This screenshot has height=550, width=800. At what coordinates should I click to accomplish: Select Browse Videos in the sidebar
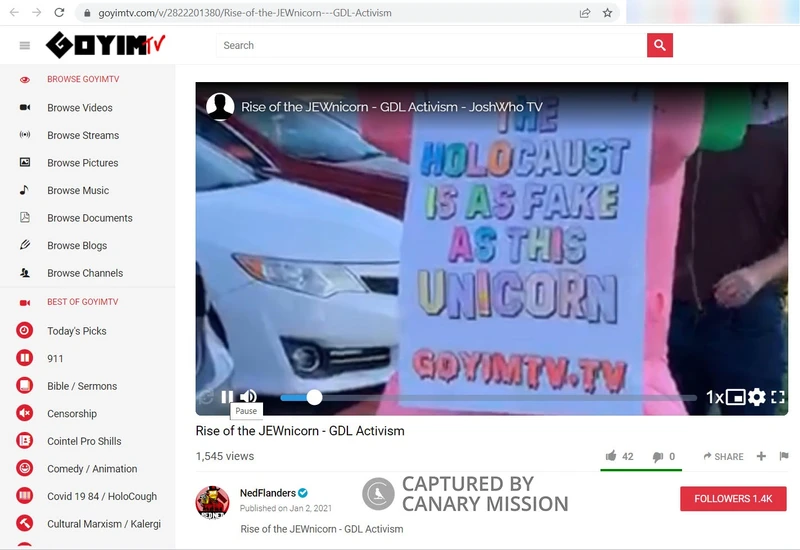(x=79, y=108)
